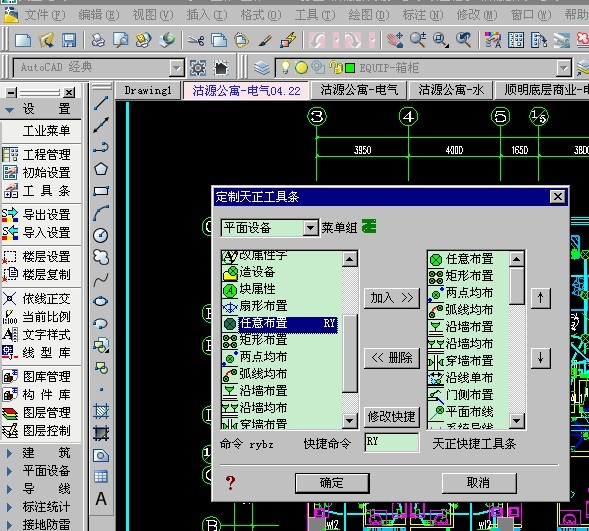Click the red question mark help icon
Screen dimensions: 589x531
pos(230,483)
